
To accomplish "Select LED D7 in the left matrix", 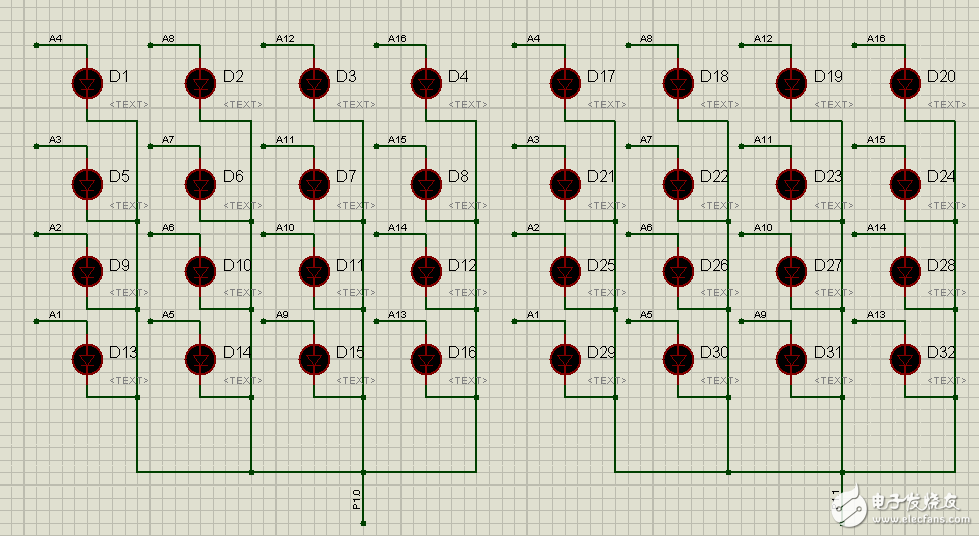I will coord(314,183).
